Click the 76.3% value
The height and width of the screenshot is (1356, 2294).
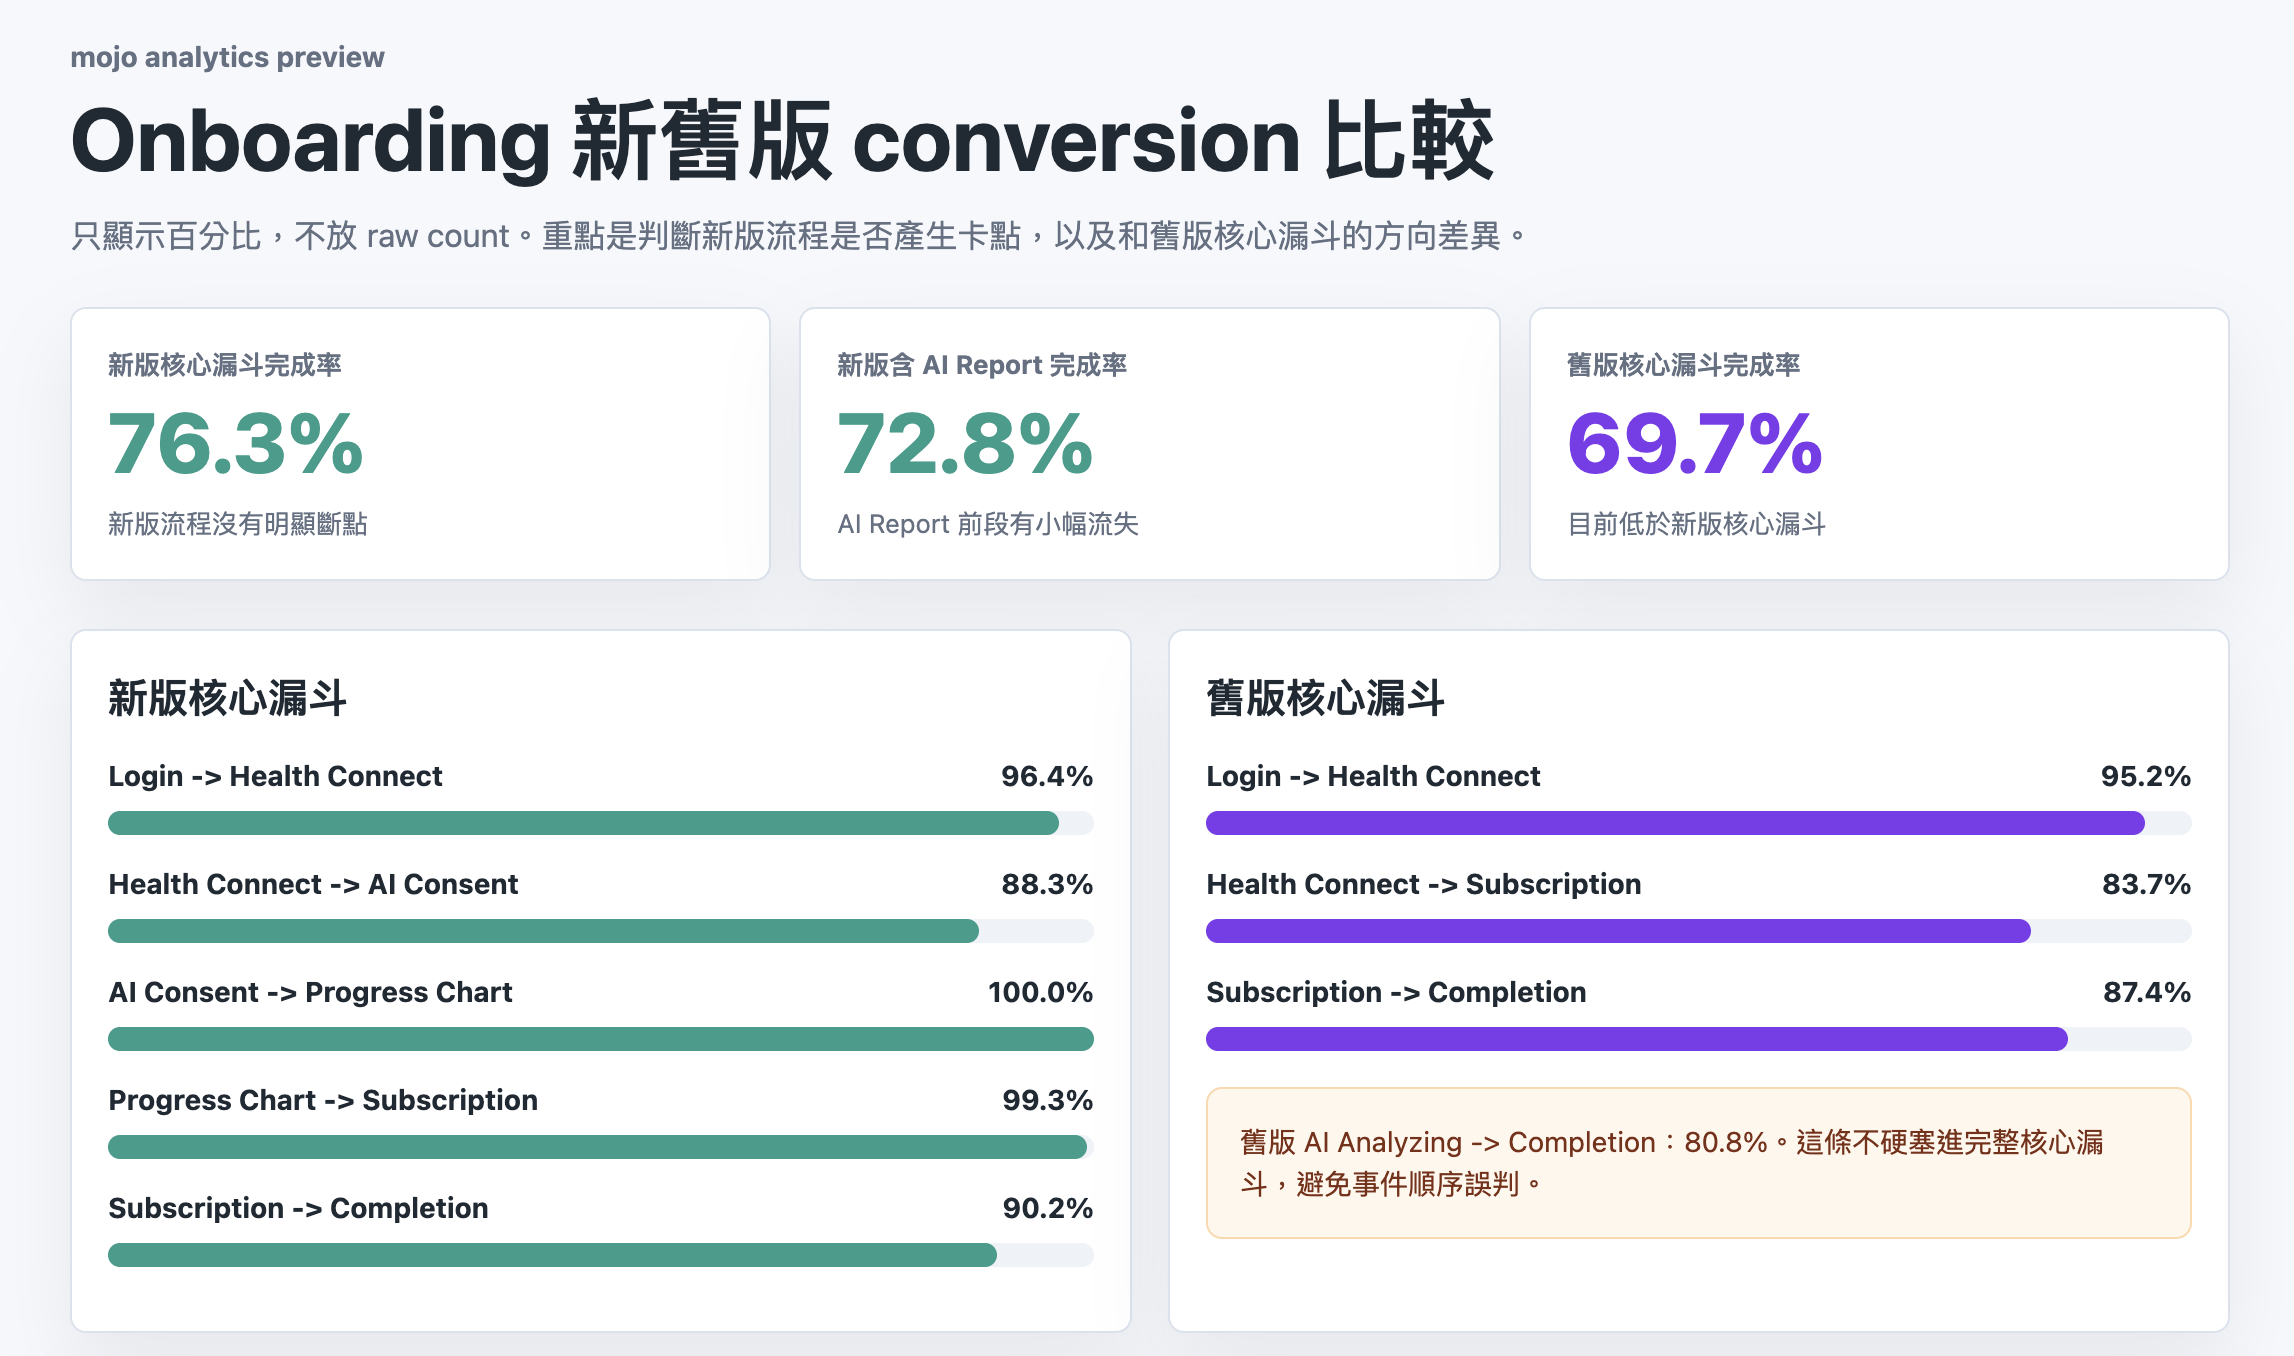click(x=236, y=444)
